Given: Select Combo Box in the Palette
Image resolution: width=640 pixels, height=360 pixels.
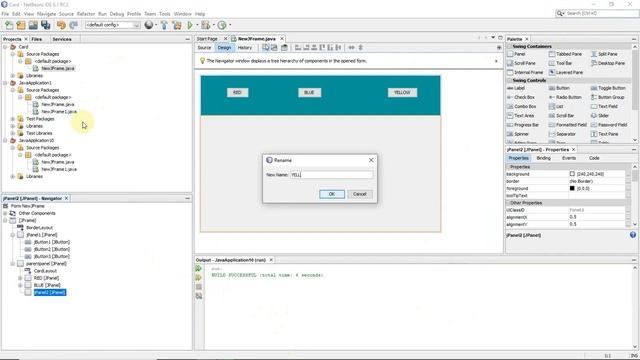Looking at the screenshot, I should (x=522, y=107).
